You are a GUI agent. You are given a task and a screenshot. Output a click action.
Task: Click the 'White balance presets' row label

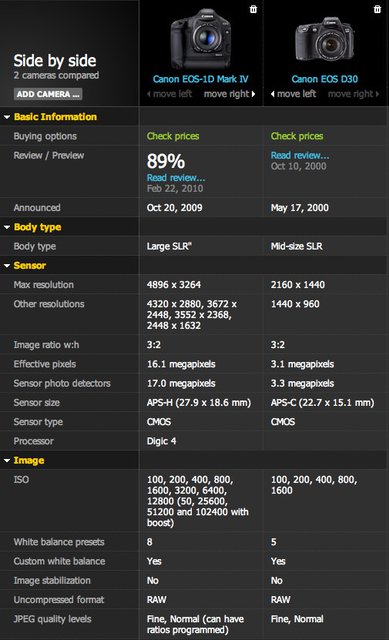pyautogui.click(x=59, y=542)
